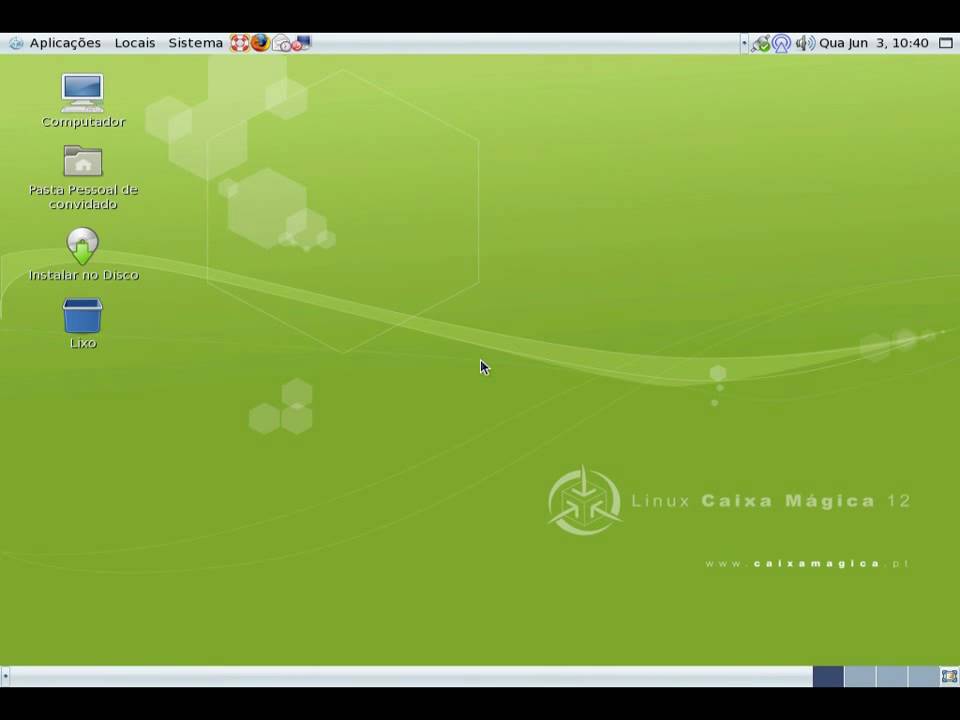Open the volume control speaker icon
960x720 pixels.
click(804, 43)
